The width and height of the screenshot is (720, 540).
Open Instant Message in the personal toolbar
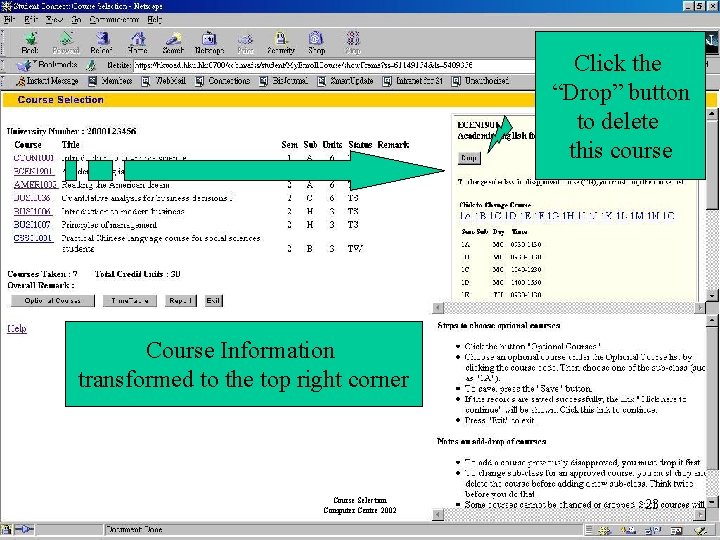coord(47,81)
